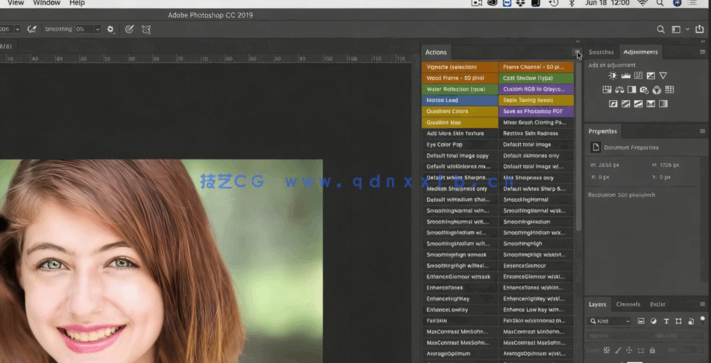Toggle layer filtering on or off
This screenshot has height=363, width=711.
click(x=703, y=320)
